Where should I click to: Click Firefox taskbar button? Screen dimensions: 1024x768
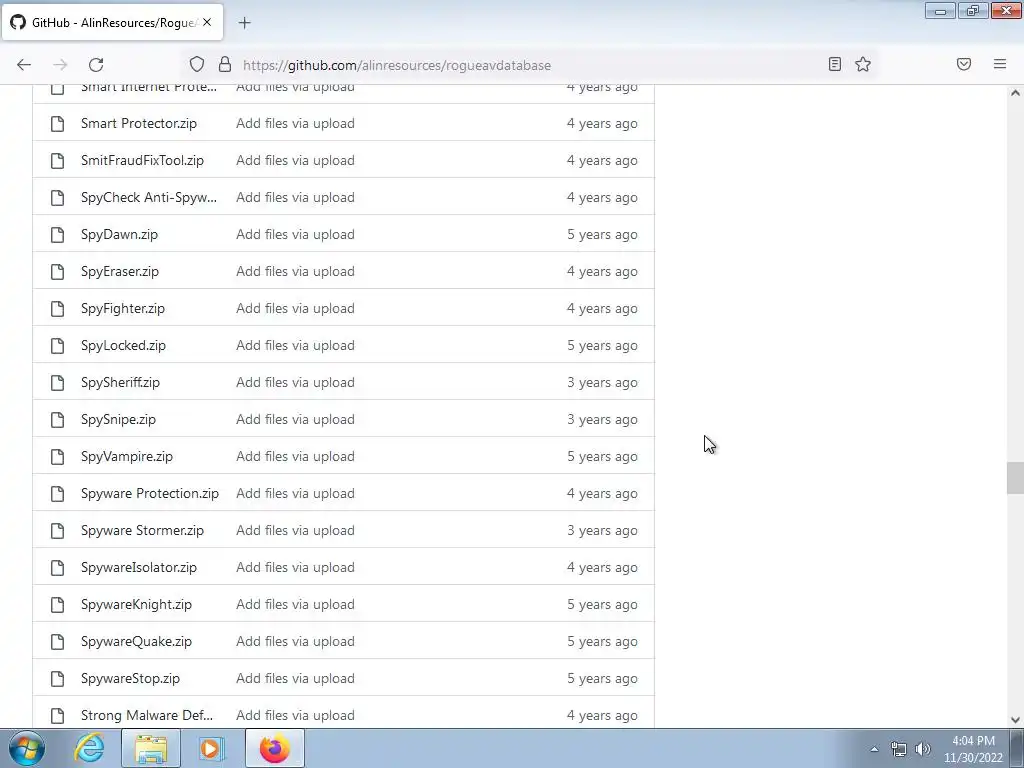(x=275, y=748)
